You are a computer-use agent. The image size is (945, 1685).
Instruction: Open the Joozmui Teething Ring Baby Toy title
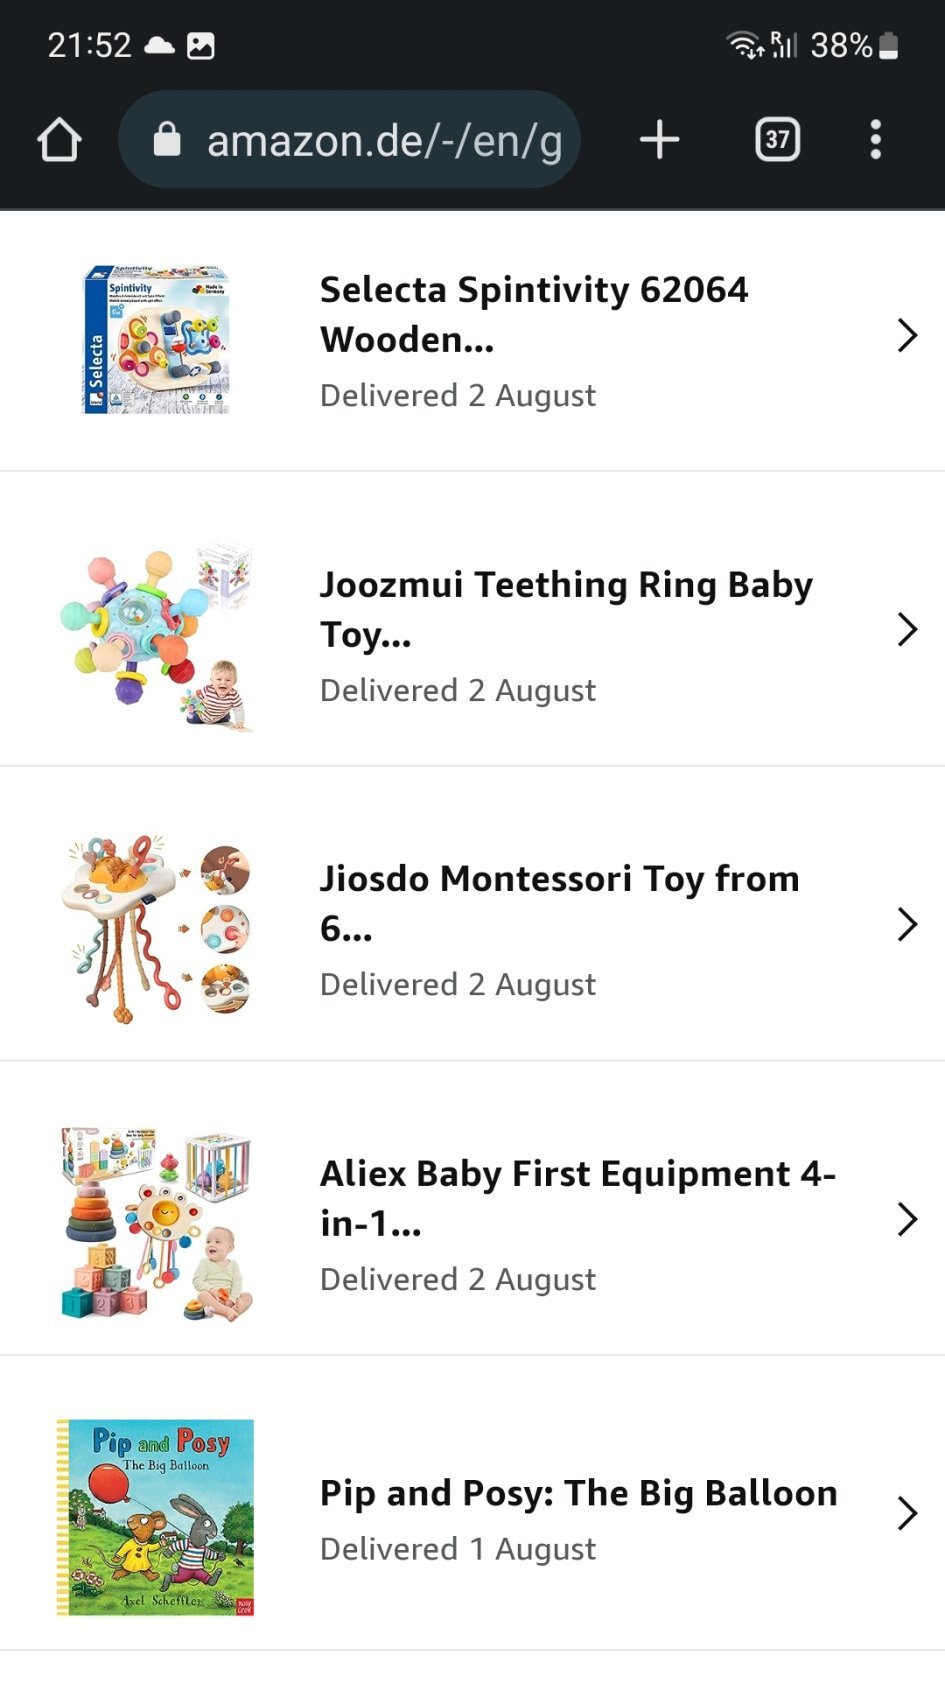[x=565, y=608]
